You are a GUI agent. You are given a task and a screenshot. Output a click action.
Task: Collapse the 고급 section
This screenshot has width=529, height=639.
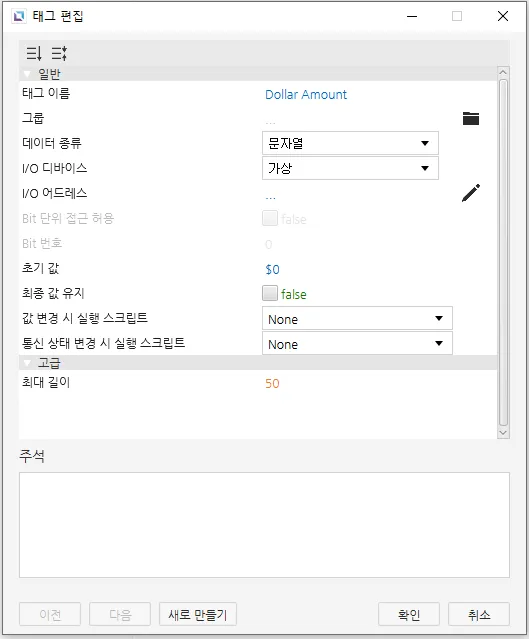click(27, 363)
